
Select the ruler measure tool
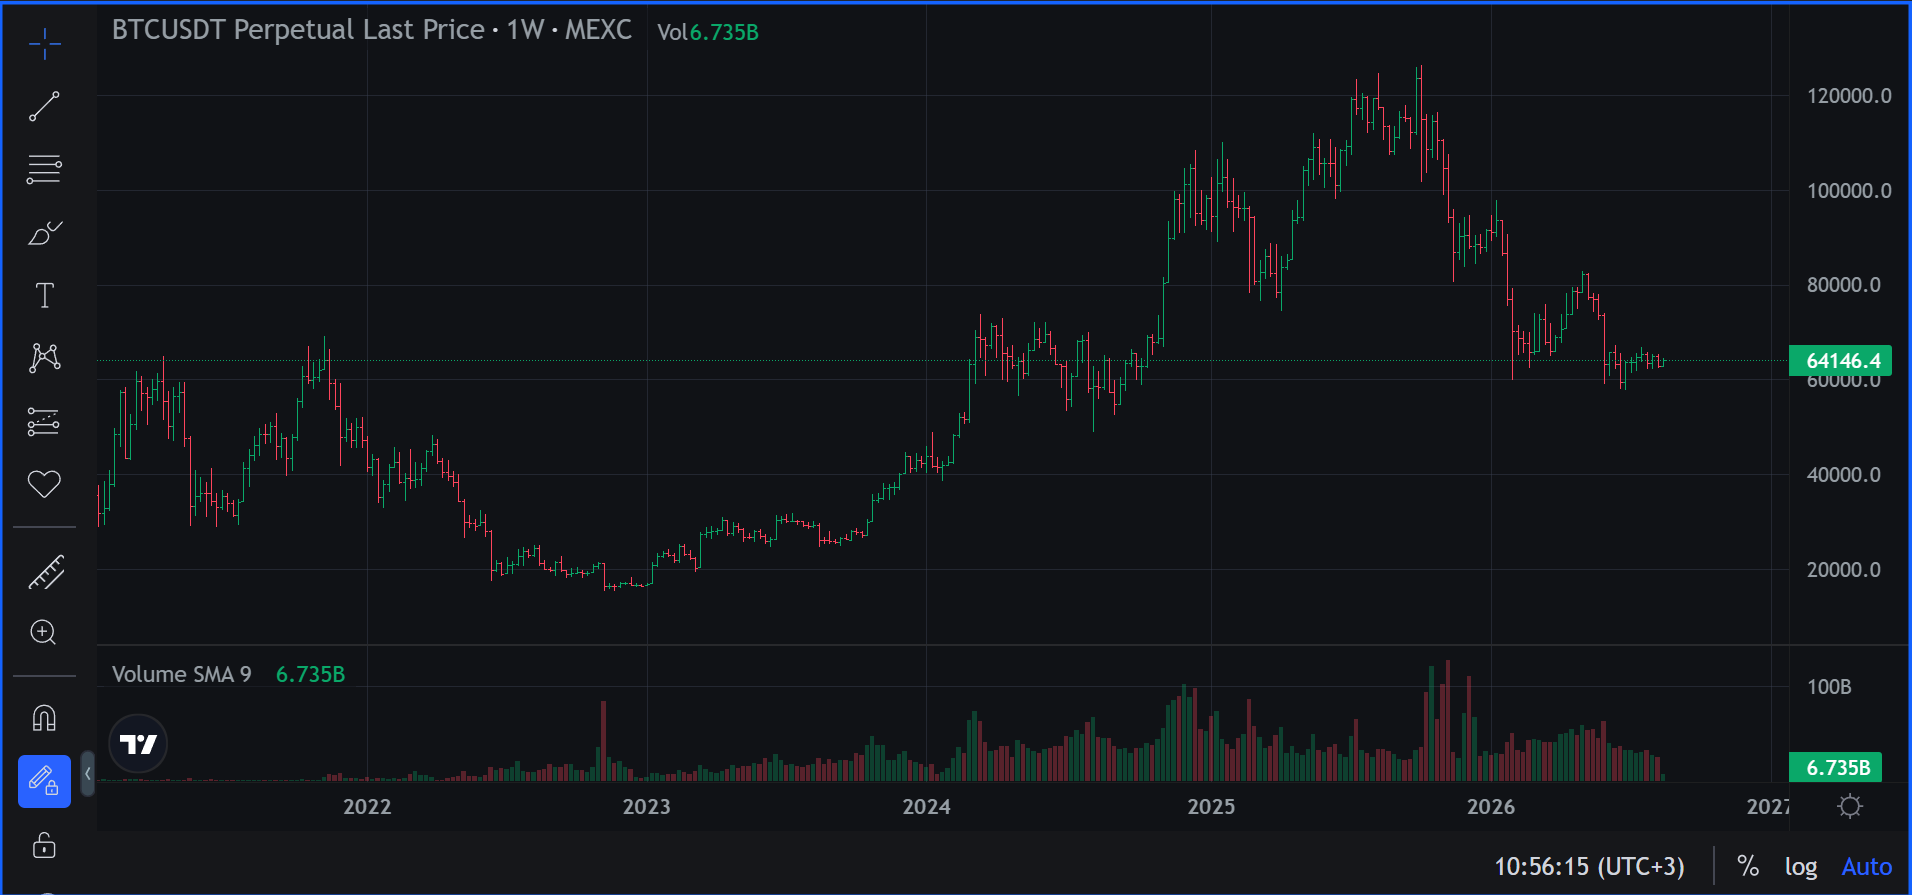tap(45, 572)
